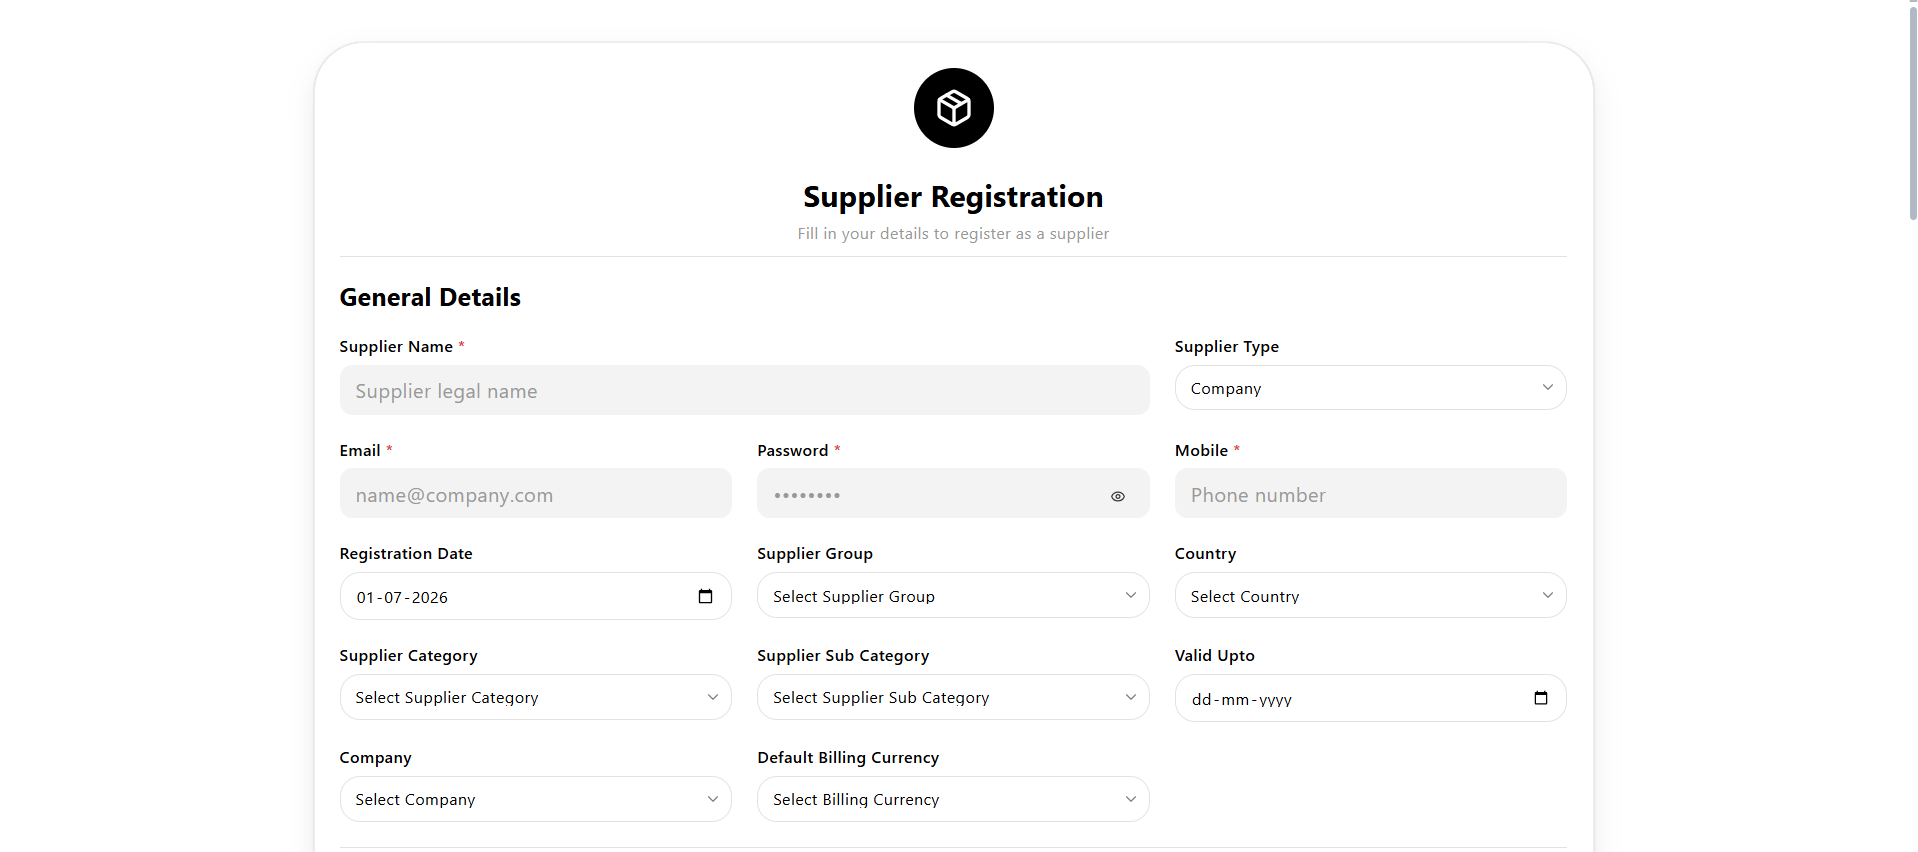Show password using the eye icon
Viewport: 1918px width, 852px height.
coord(1117,496)
